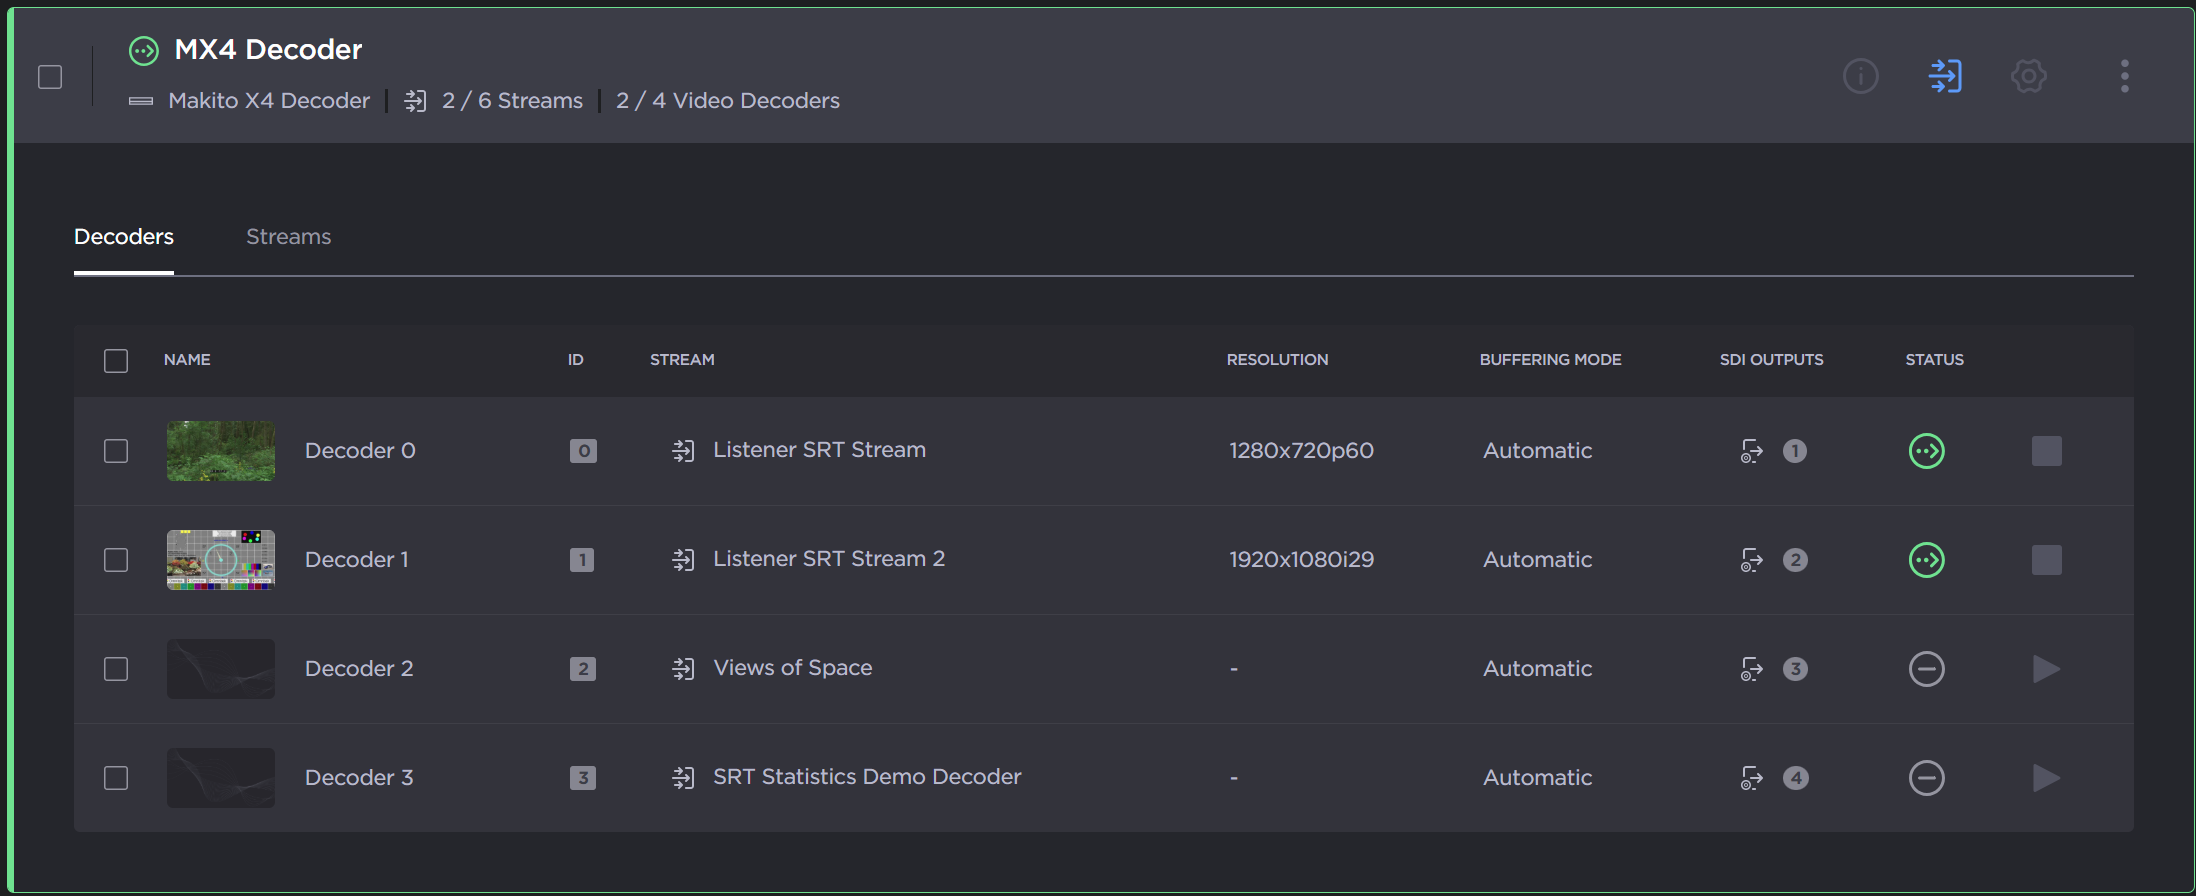Stop Decoder 0 playback
The image size is (2196, 896).
(2046, 451)
